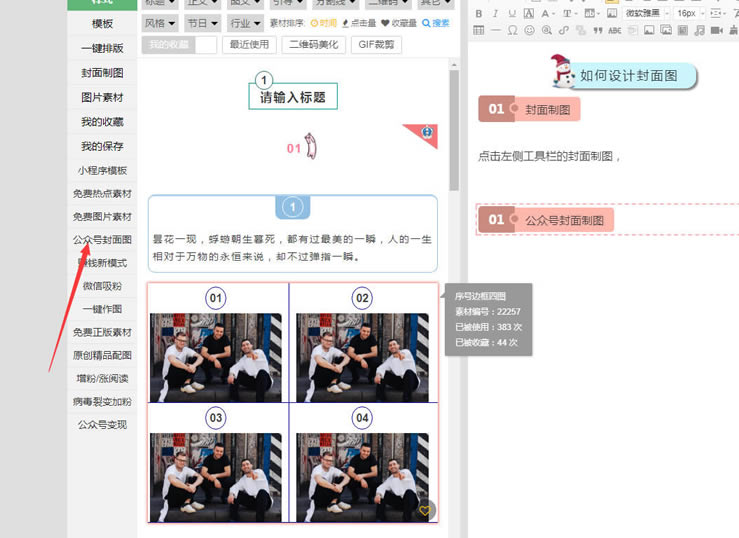
Task: Open 我的收藏 in the sidebar
Action: tap(102, 122)
